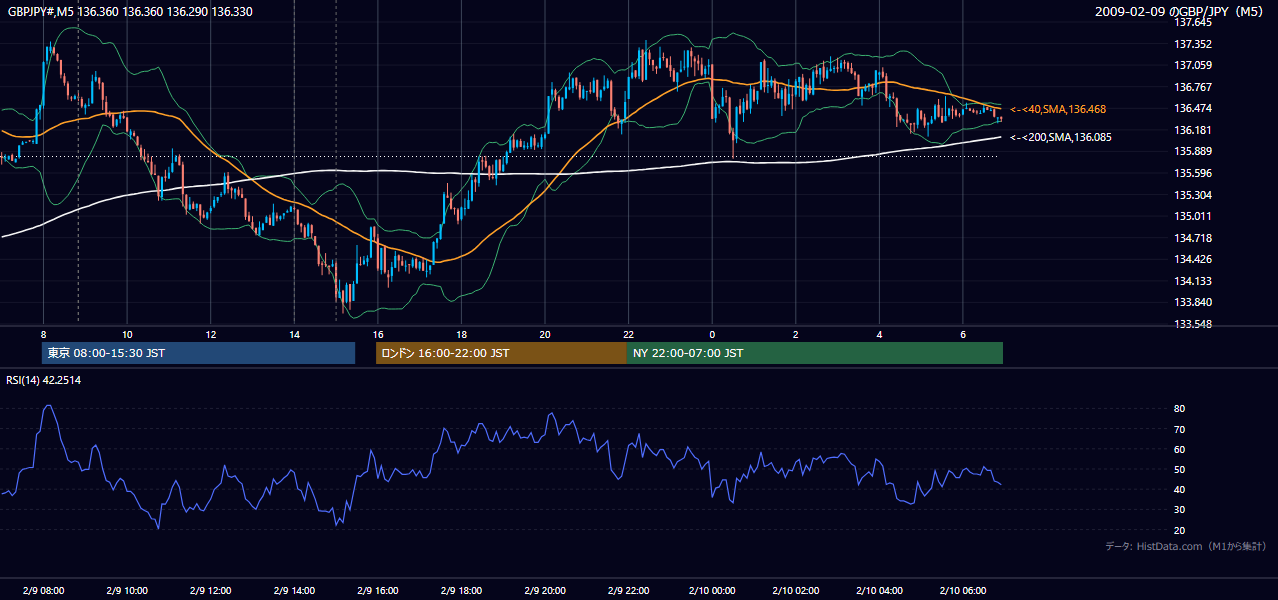
Task: Click price axis value 137.059
Action: click(1193, 65)
